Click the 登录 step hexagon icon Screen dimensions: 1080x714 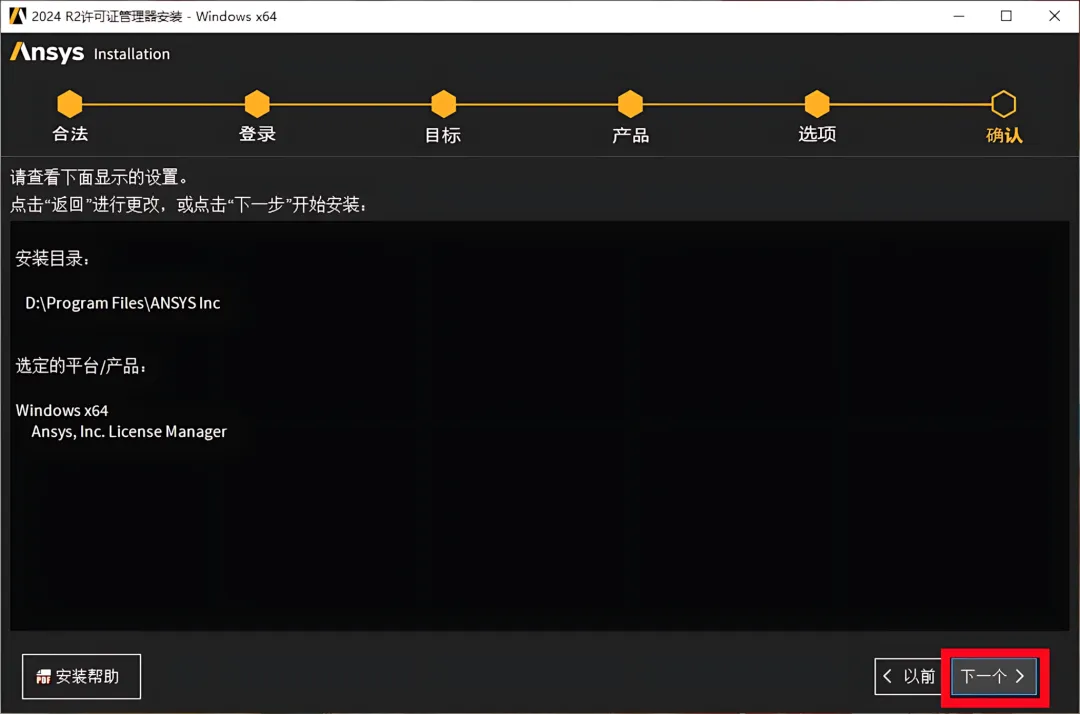[257, 104]
